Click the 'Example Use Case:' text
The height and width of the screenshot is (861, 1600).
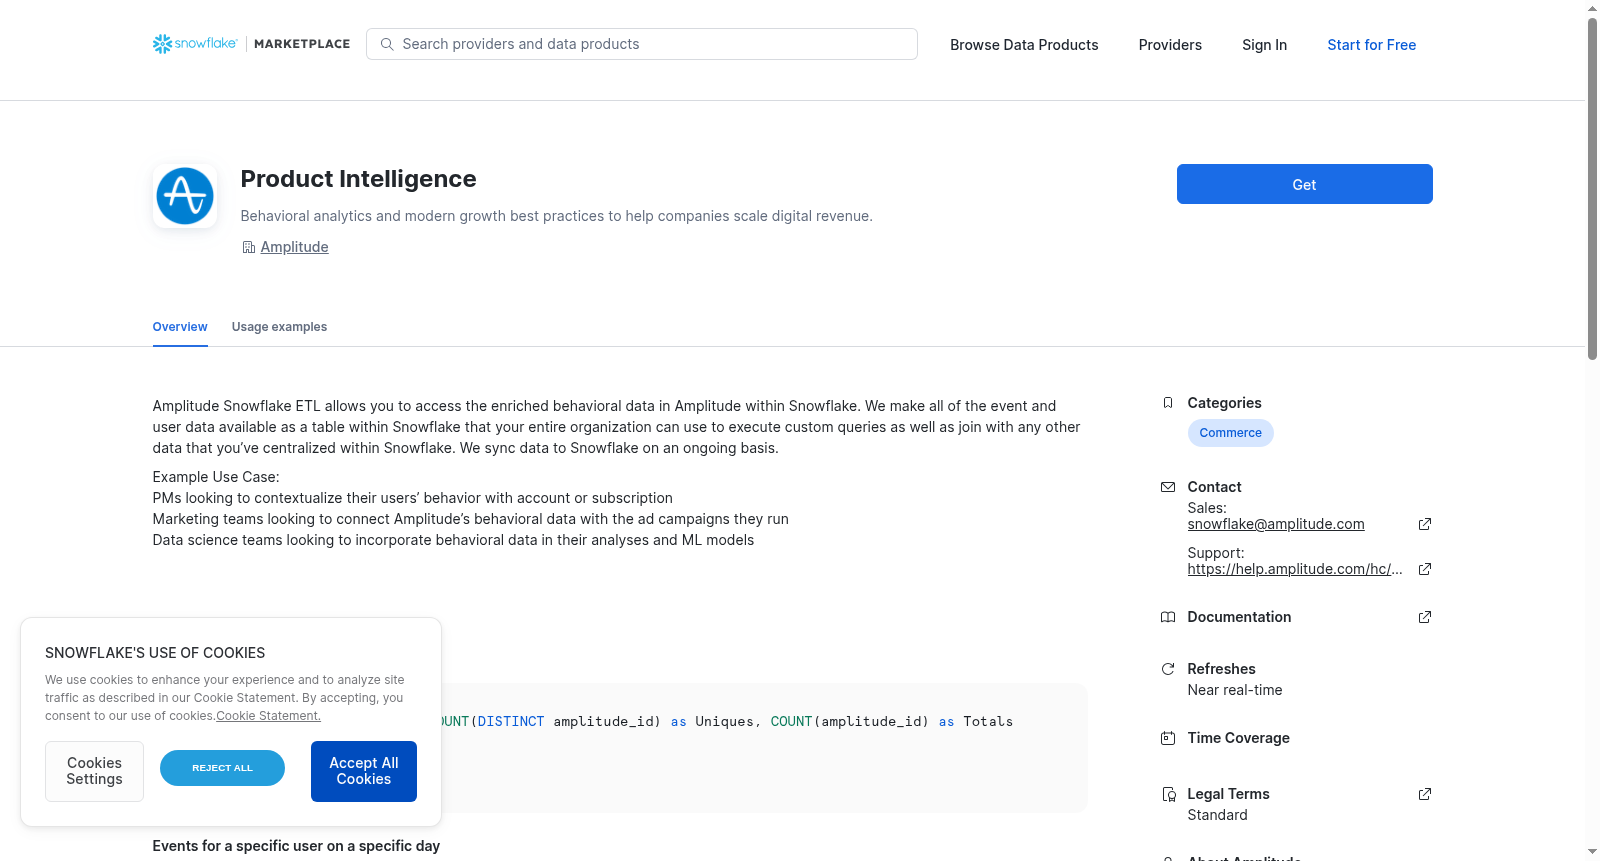click(216, 477)
